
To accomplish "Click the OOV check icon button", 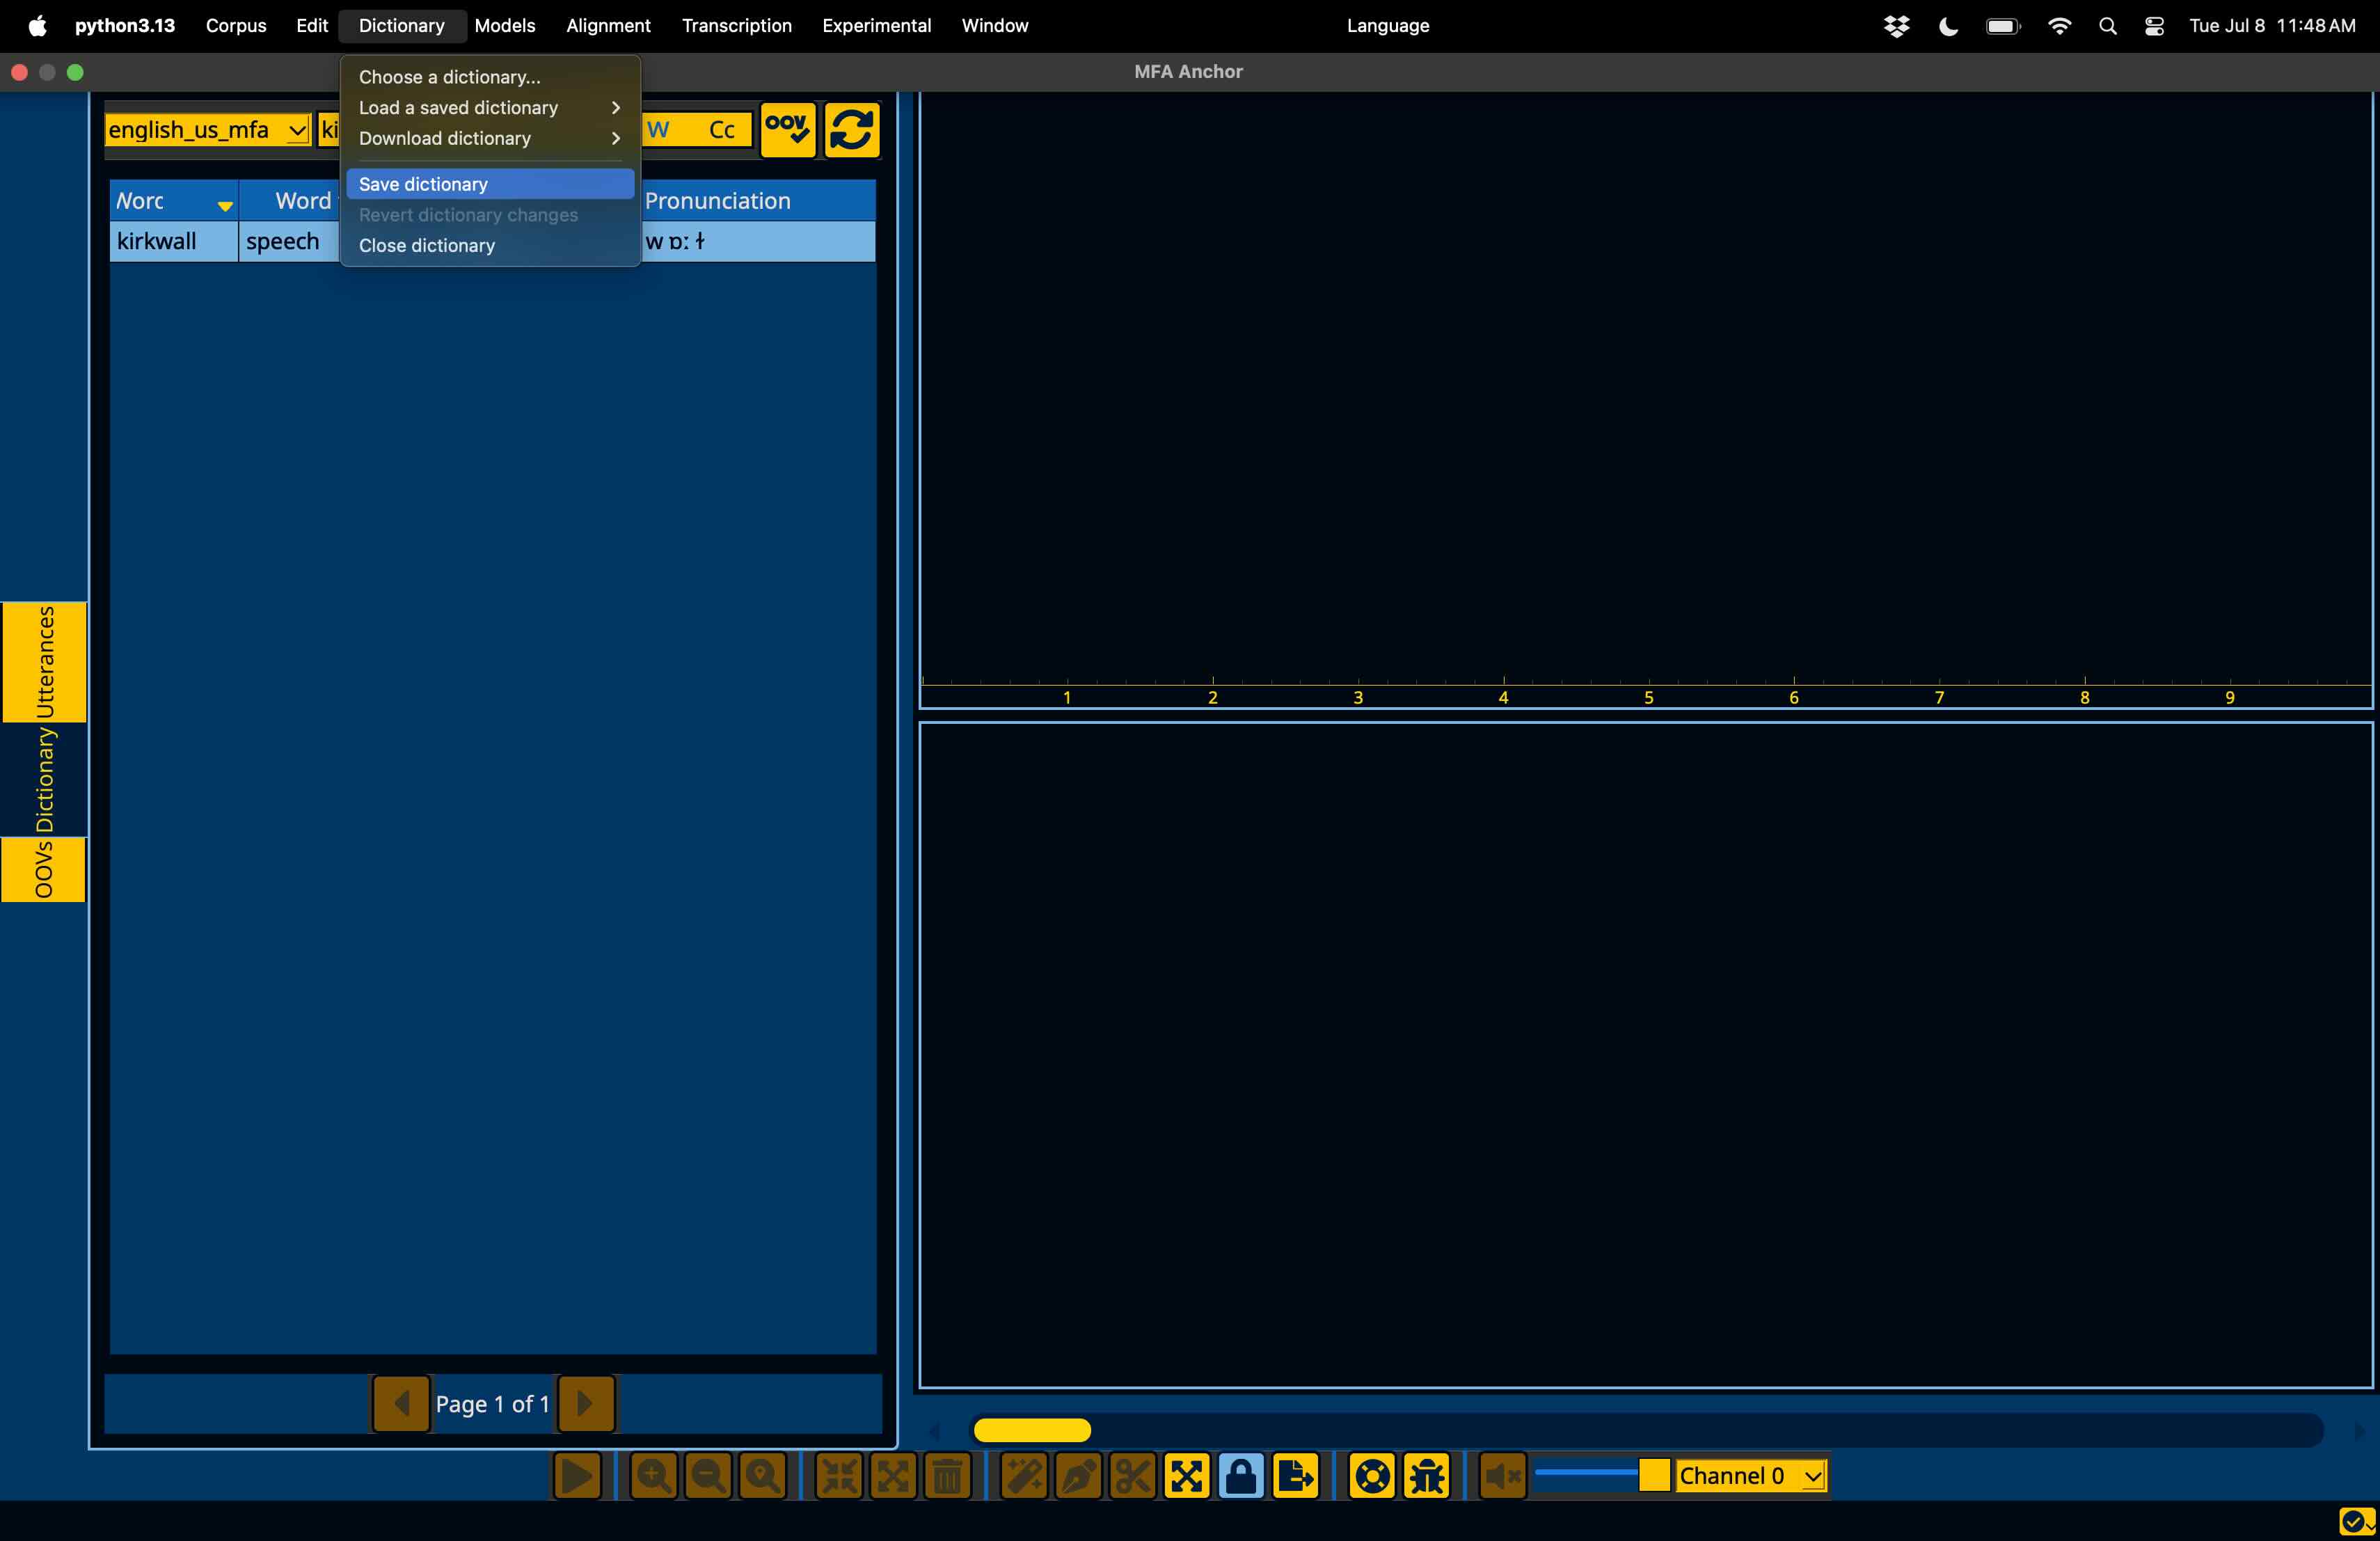I will (788, 130).
